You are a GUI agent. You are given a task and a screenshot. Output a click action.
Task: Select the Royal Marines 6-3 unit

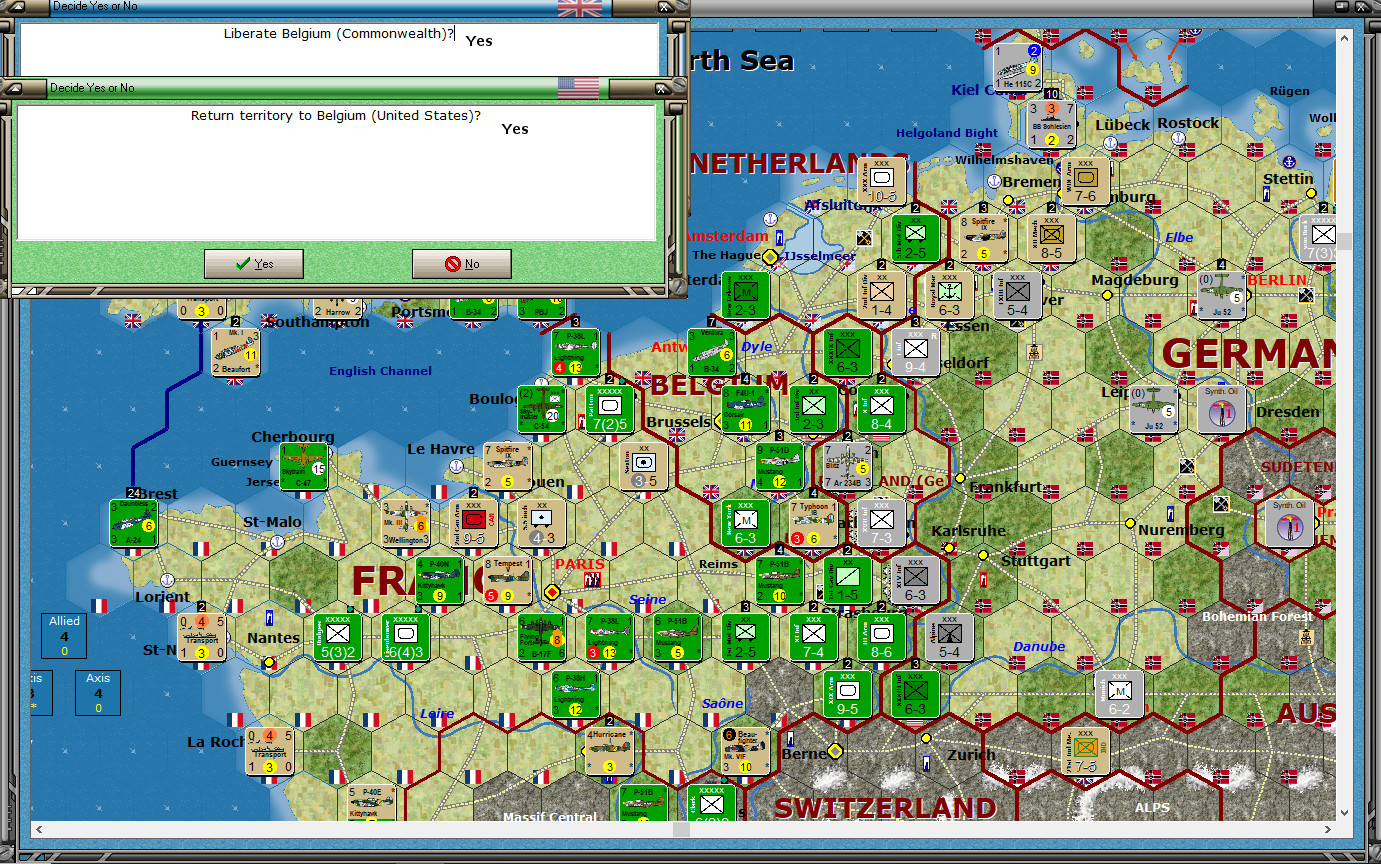(x=950, y=295)
